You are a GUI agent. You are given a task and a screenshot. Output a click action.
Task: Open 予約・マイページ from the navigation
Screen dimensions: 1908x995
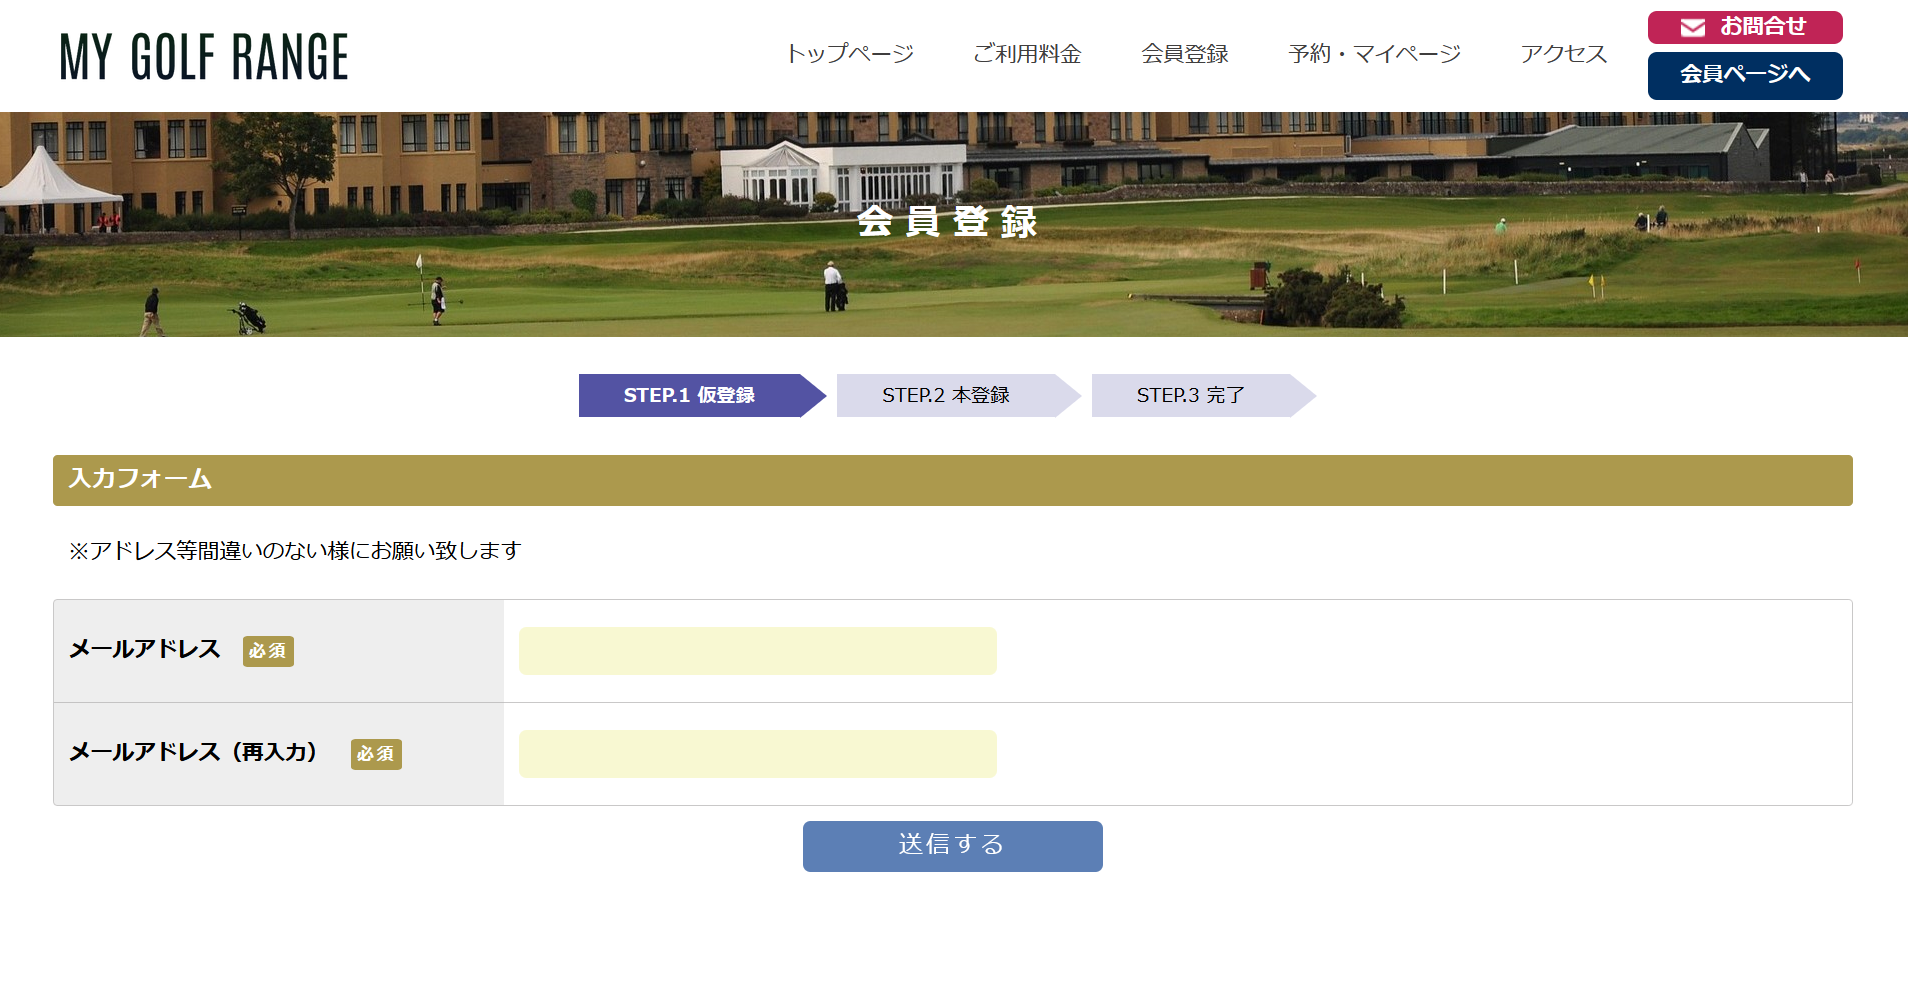[x=1374, y=54]
